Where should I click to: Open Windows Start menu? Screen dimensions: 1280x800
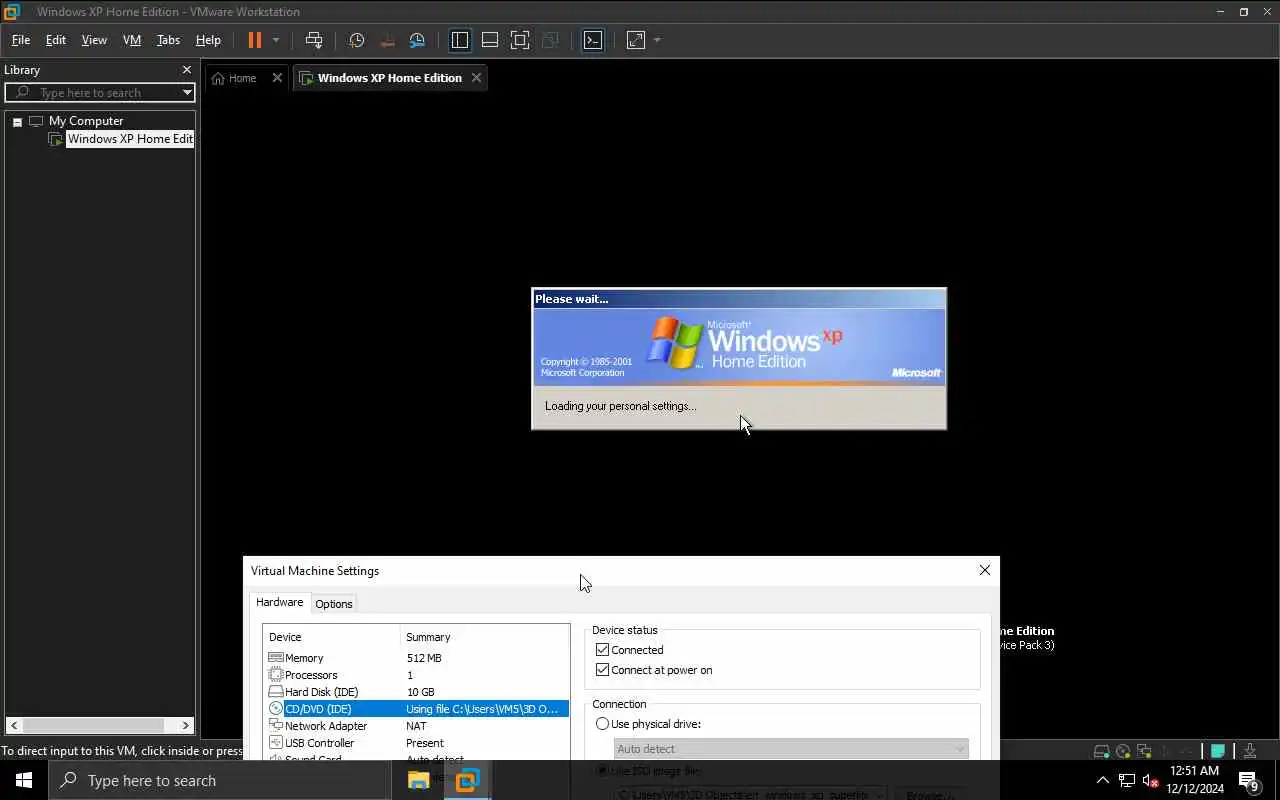click(x=24, y=781)
